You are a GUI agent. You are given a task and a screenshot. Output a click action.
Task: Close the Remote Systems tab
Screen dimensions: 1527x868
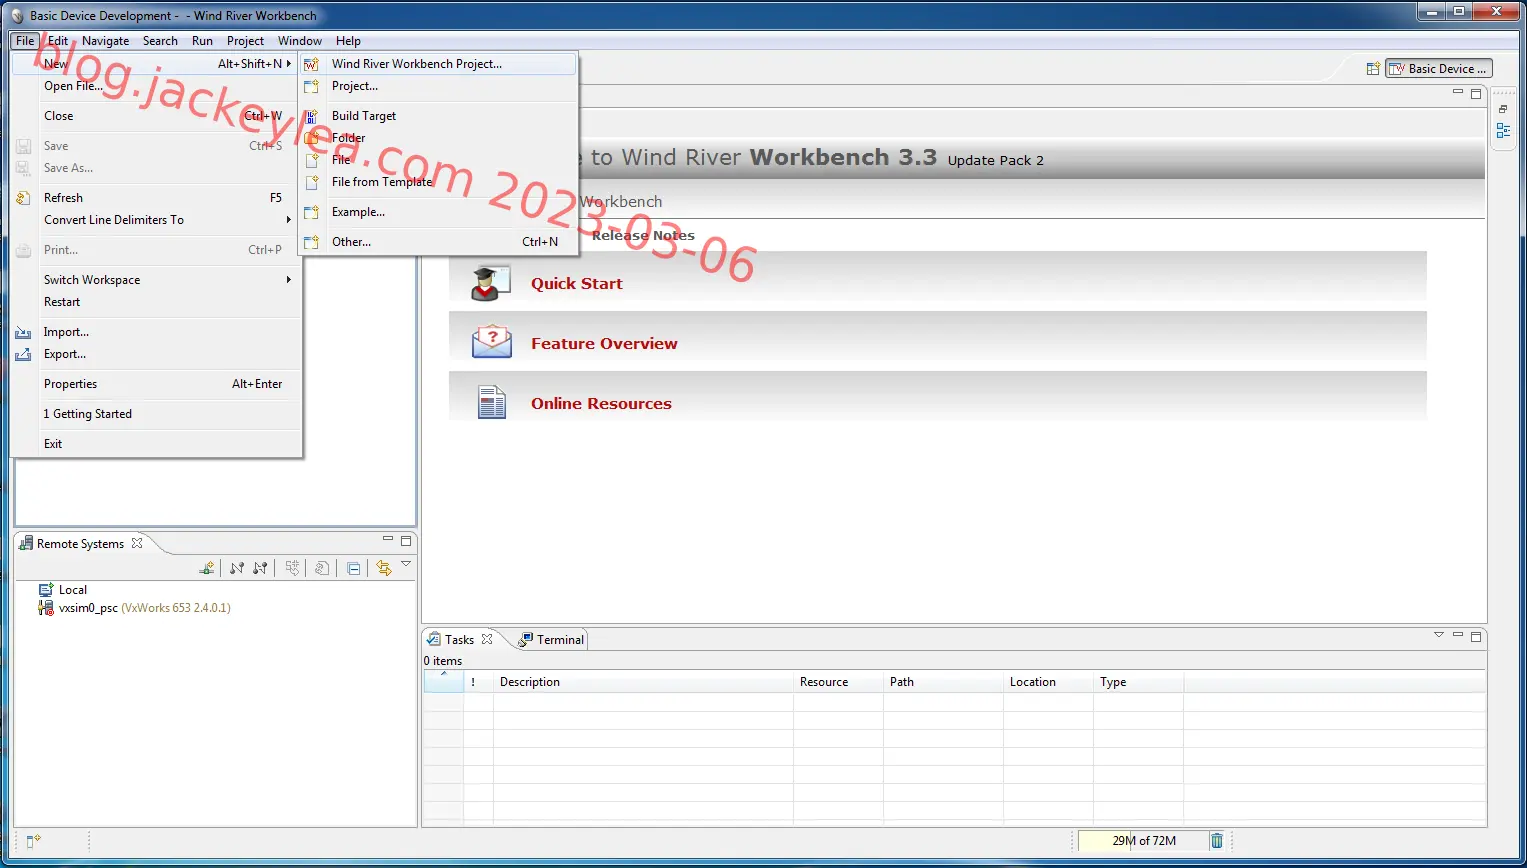[x=137, y=543]
